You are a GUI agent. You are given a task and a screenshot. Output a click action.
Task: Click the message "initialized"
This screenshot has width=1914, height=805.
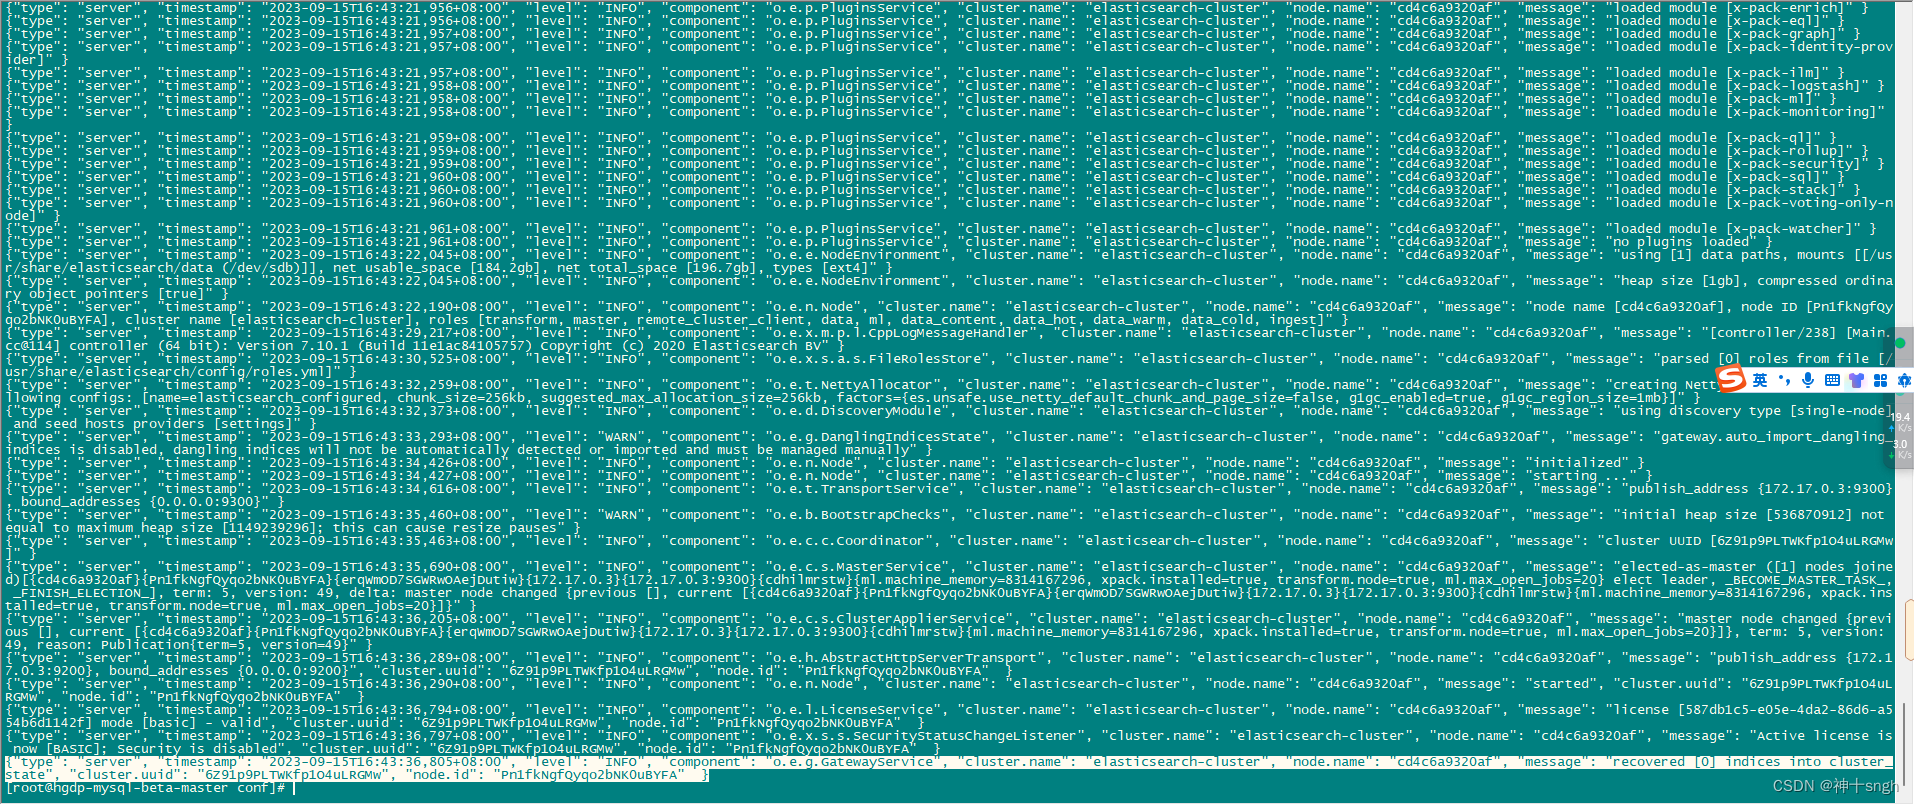(x=1577, y=463)
